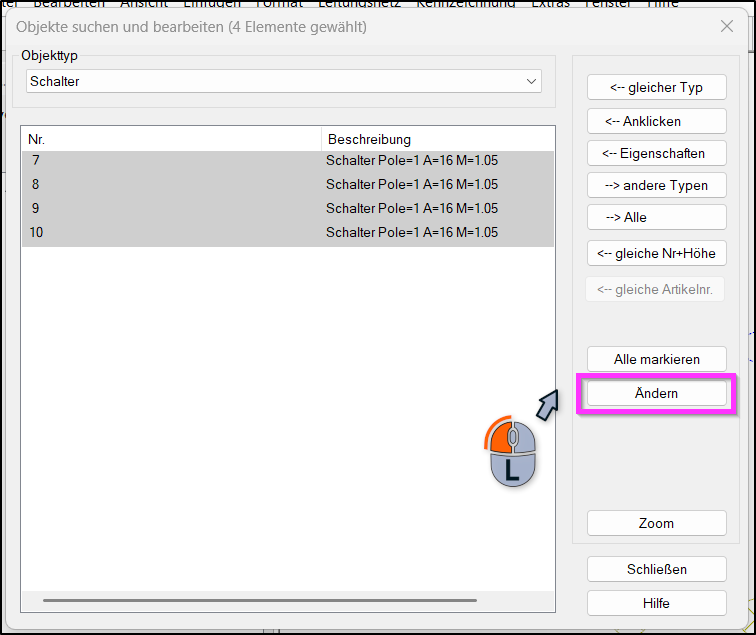756x635 pixels.
Task: Close the dialog via the Schließen button
Action: [x=656, y=569]
